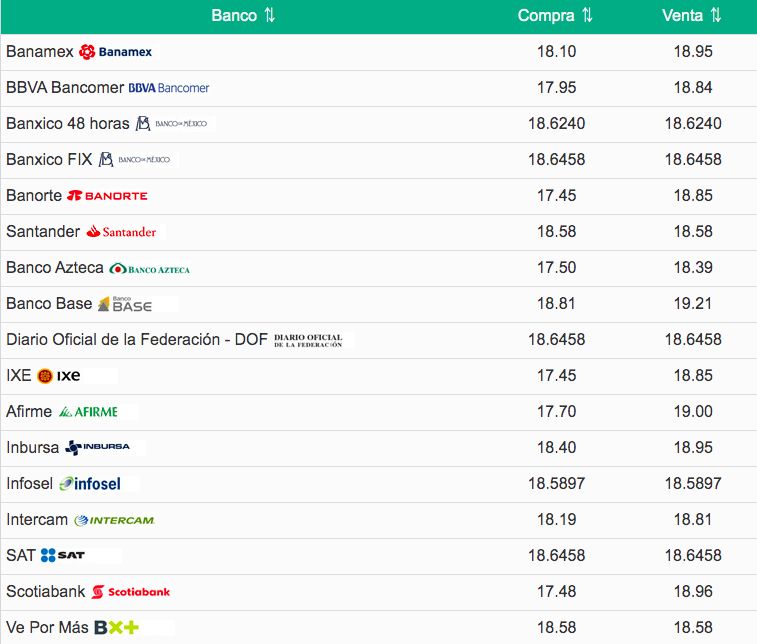Click Banco Azteca compra value 17.50
The width and height of the screenshot is (757, 644).
click(x=557, y=267)
